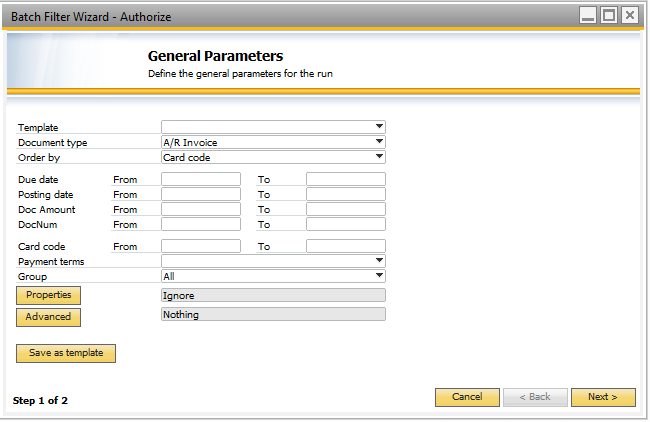Cancel the Batch Filter Wizard

point(467,397)
